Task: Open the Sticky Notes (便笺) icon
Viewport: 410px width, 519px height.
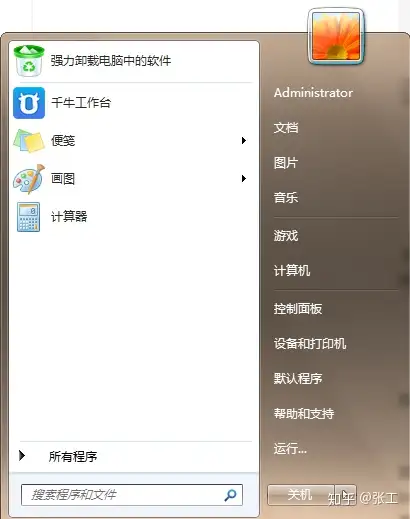Action: pyautogui.click(x=29, y=141)
